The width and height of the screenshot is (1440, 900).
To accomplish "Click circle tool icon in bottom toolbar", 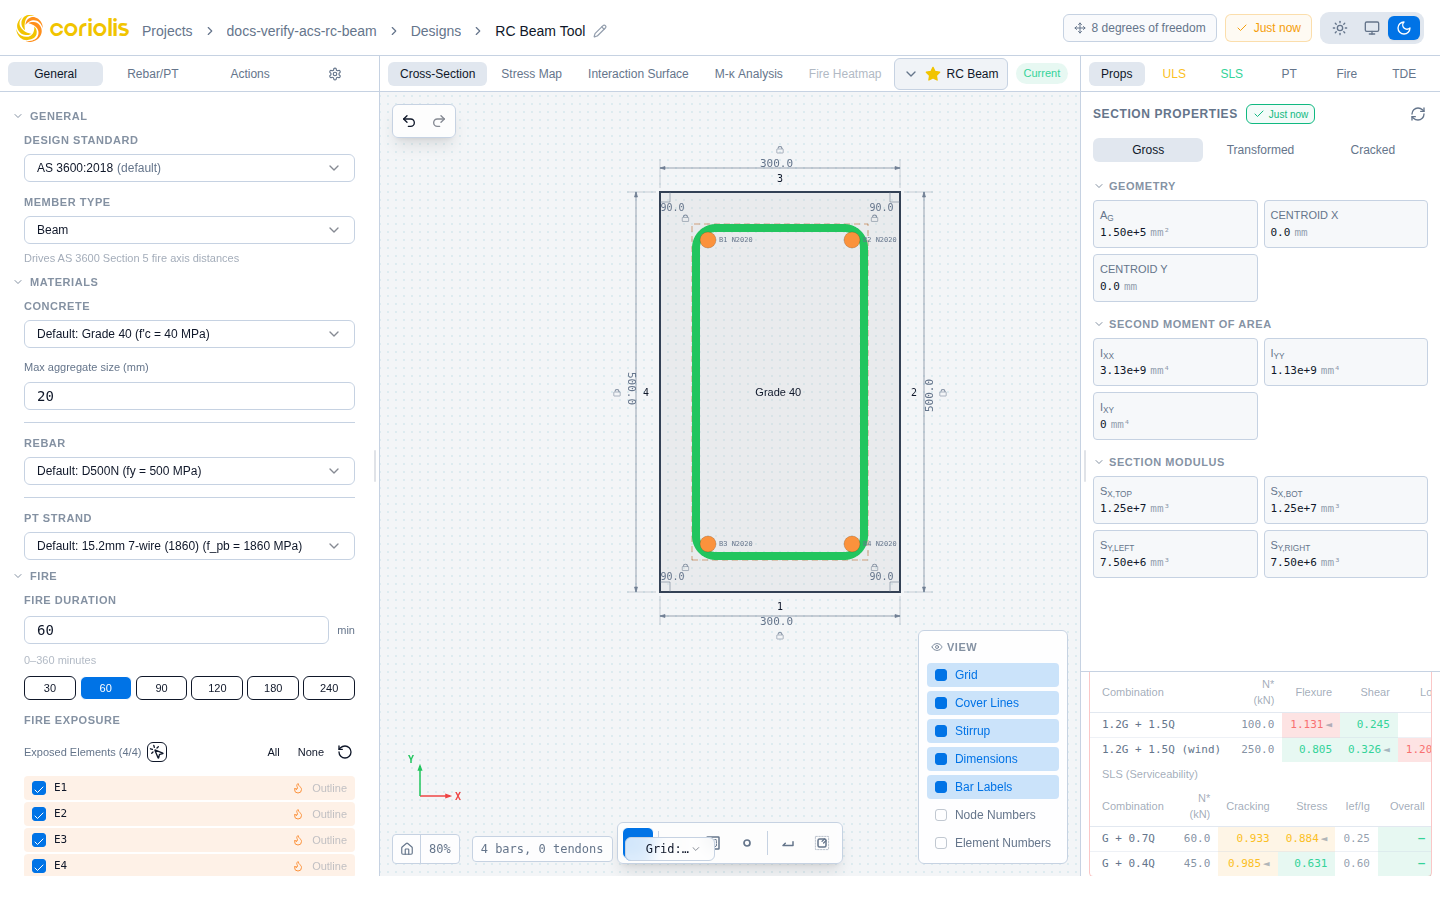I will point(747,843).
